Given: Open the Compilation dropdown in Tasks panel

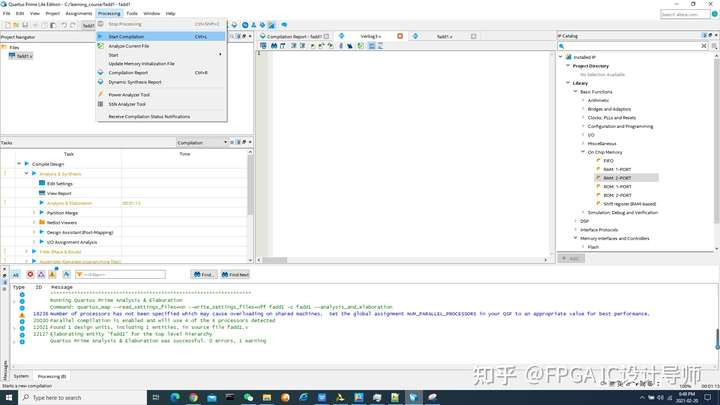Looking at the screenshot, I should (202, 142).
